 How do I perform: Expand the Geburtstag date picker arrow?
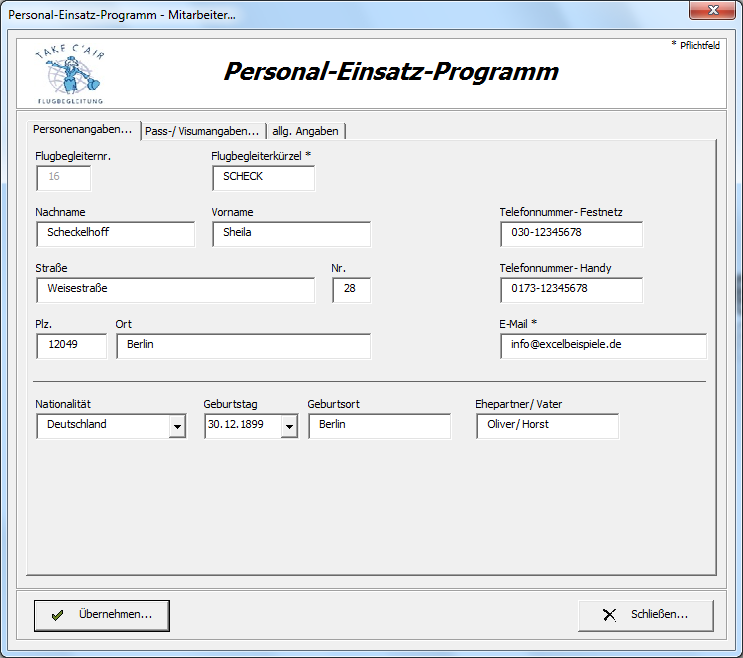click(x=289, y=426)
